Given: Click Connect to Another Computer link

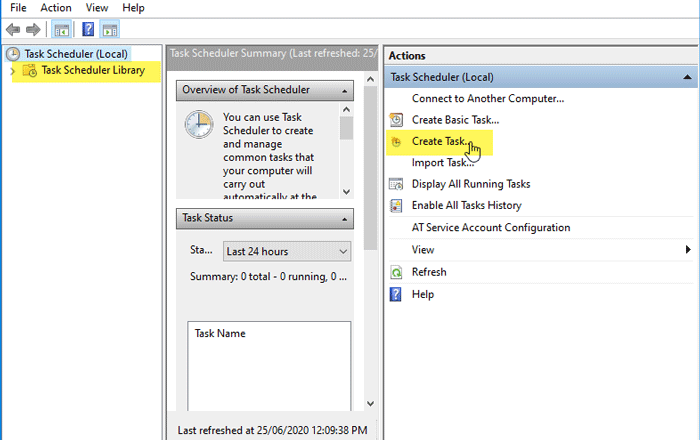Looking at the screenshot, I should (488, 98).
